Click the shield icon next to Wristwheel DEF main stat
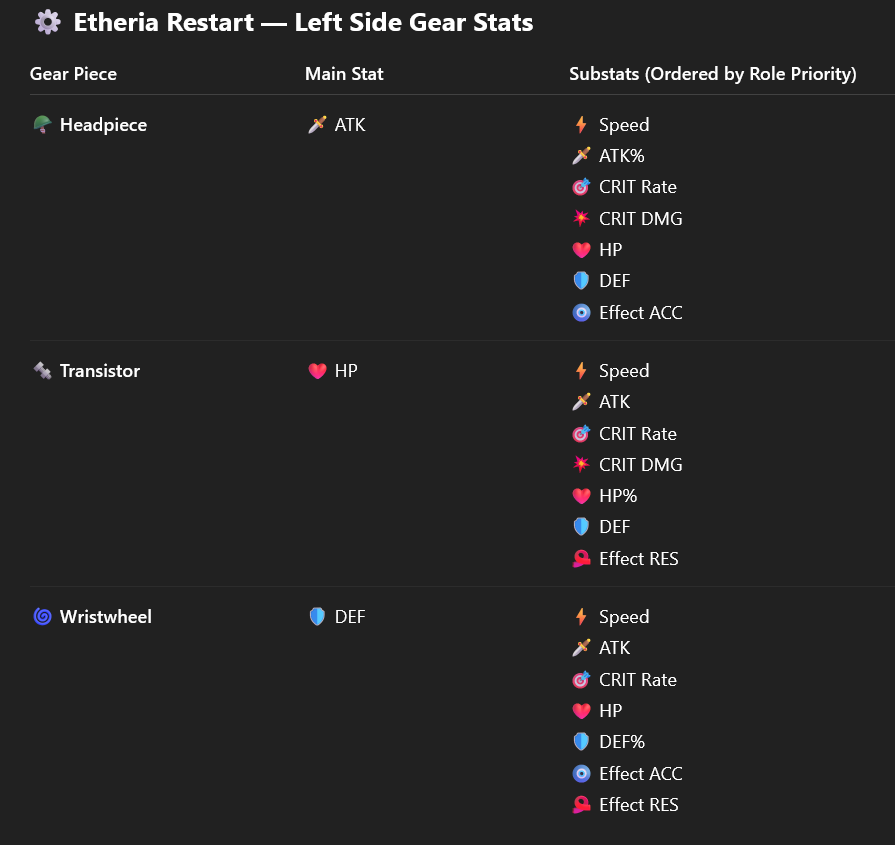This screenshot has width=895, height=845. [317, 617]
